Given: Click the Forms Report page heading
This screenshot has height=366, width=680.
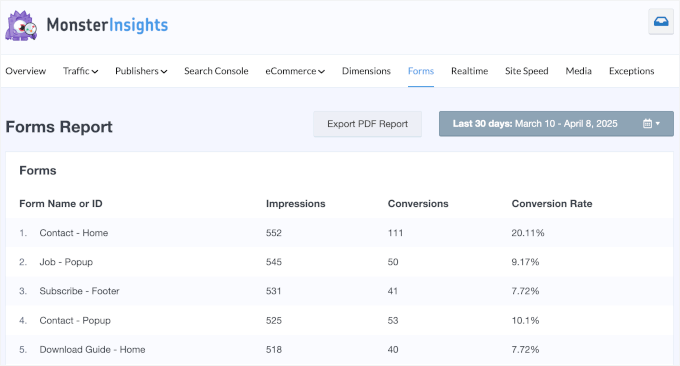Looking at the screenshot, I should click(59, 127).
